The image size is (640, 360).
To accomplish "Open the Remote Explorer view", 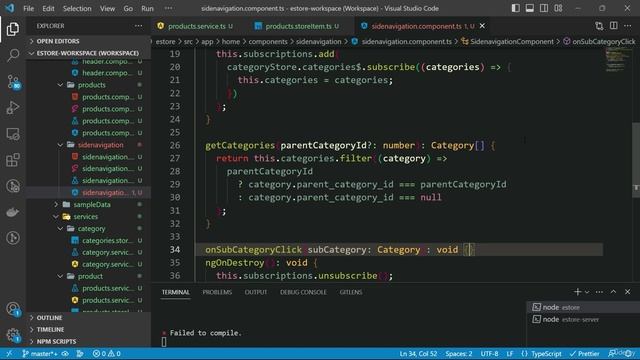I will pos(13,134).
